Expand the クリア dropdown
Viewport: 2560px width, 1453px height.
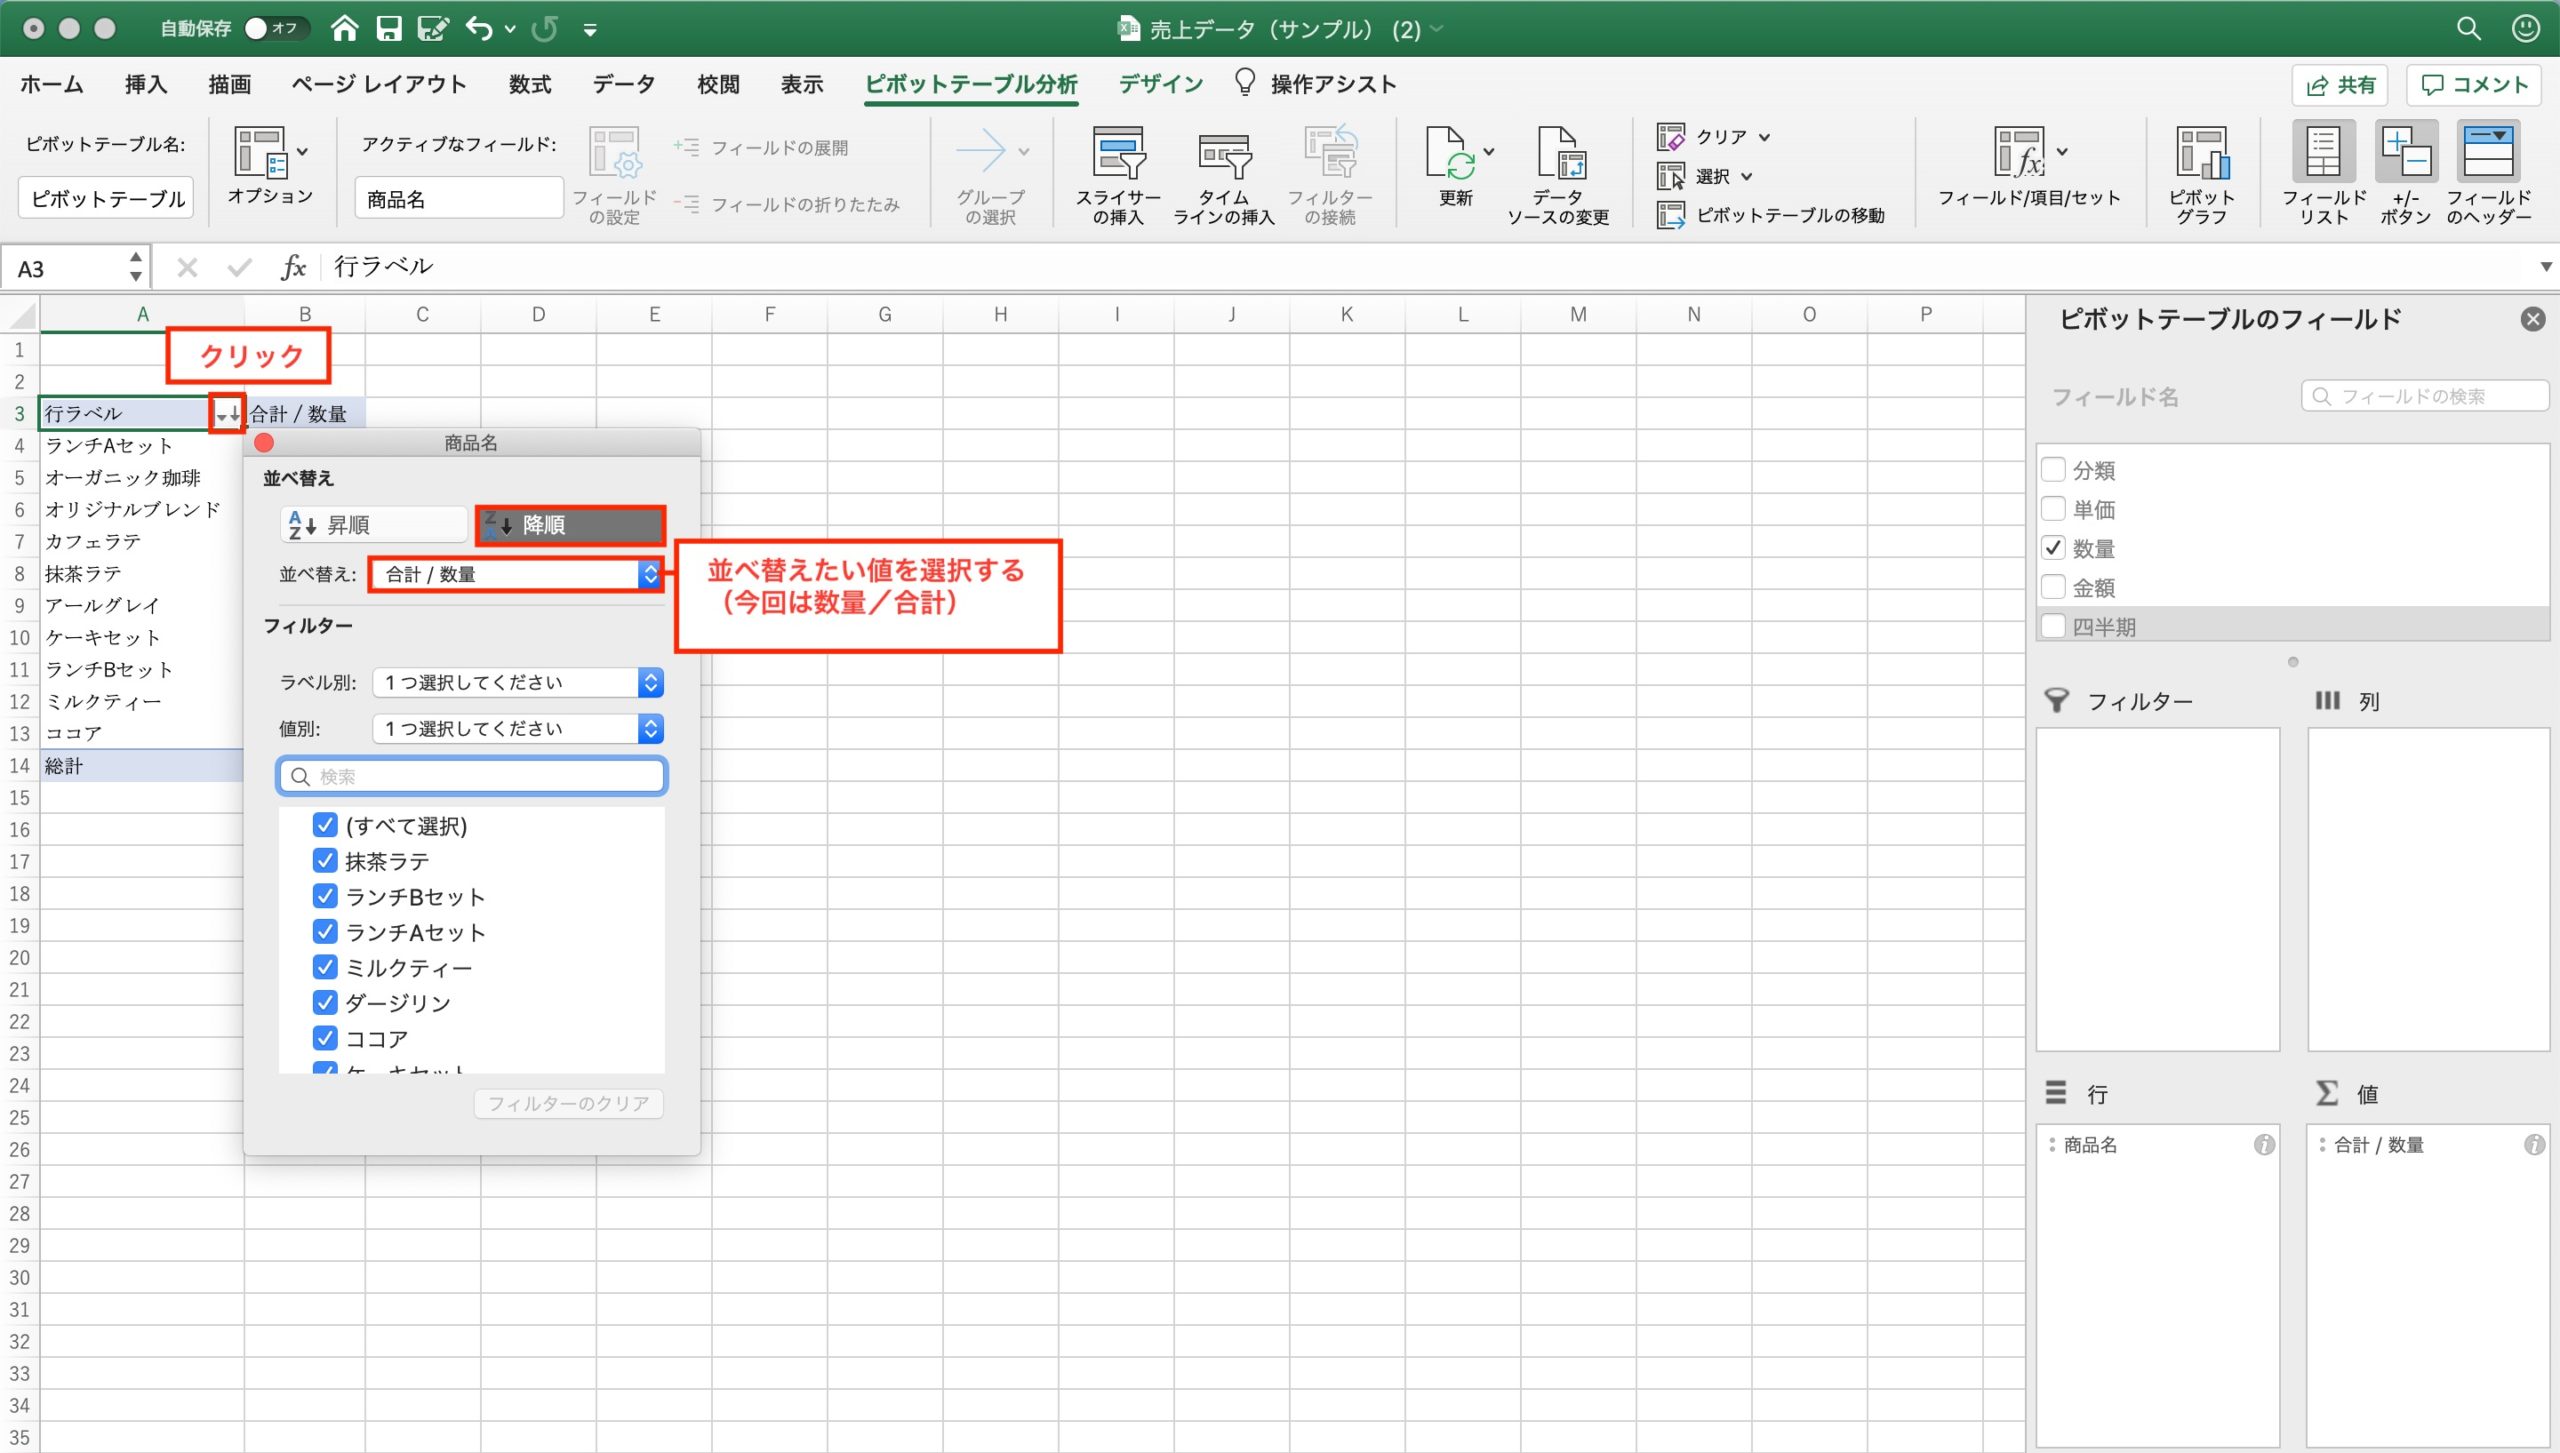[1765, 137]
